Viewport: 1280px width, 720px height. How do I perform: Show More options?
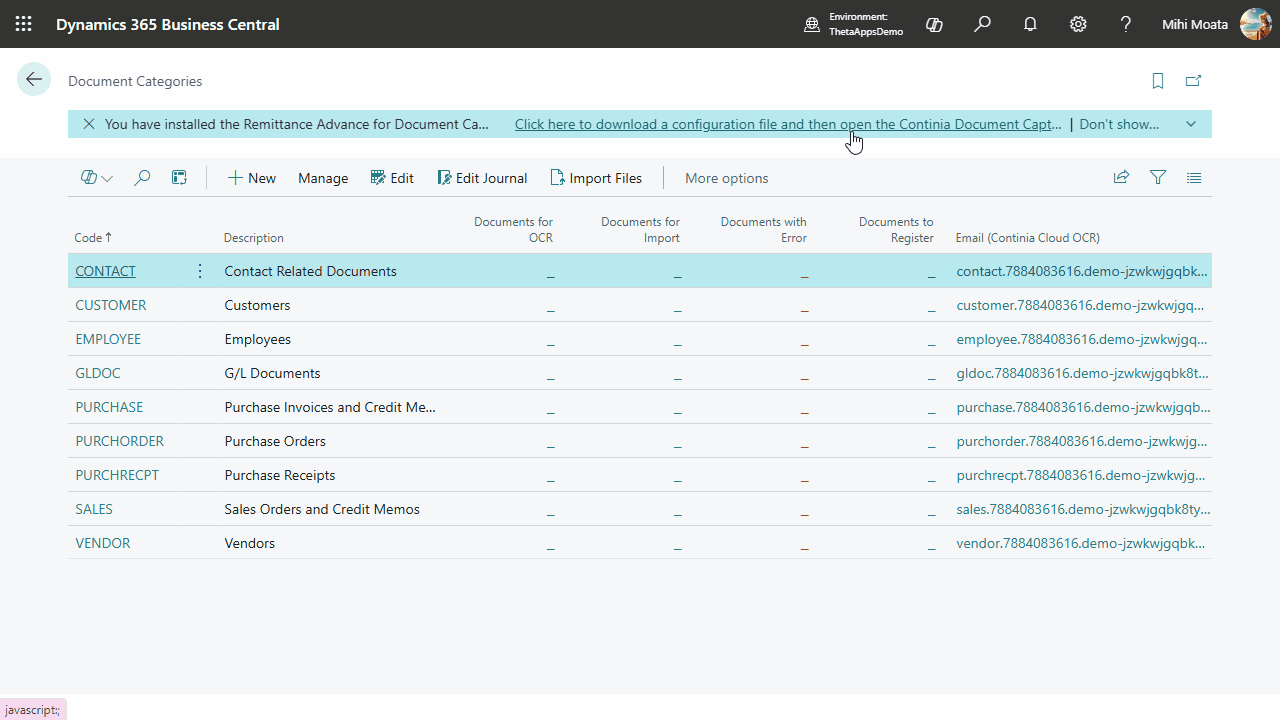(727, 178)
